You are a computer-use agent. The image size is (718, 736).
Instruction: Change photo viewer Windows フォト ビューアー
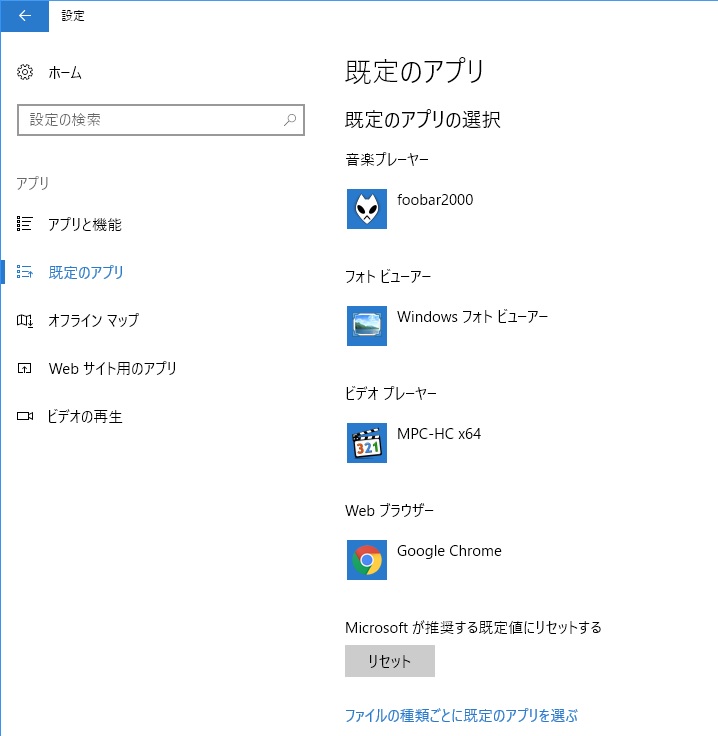coord(472,317)
